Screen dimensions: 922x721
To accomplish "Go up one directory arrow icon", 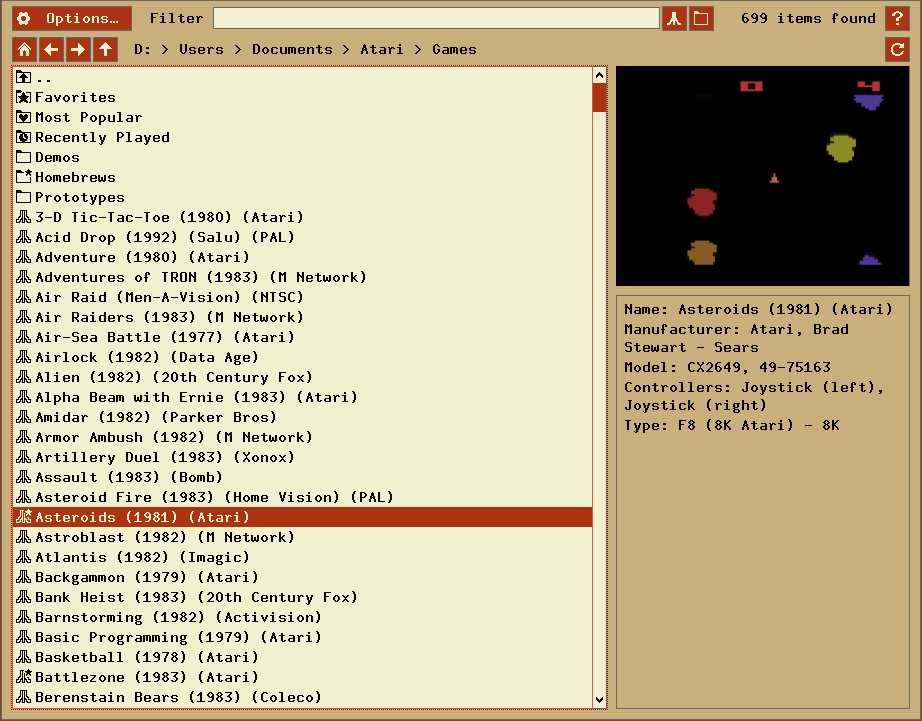I will 105,49.
